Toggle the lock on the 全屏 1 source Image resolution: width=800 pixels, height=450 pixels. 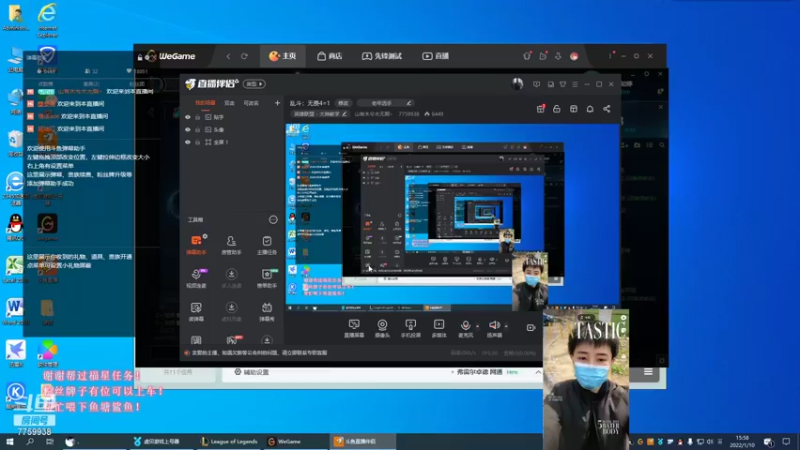pyautogui.click(x=197, y=142)
